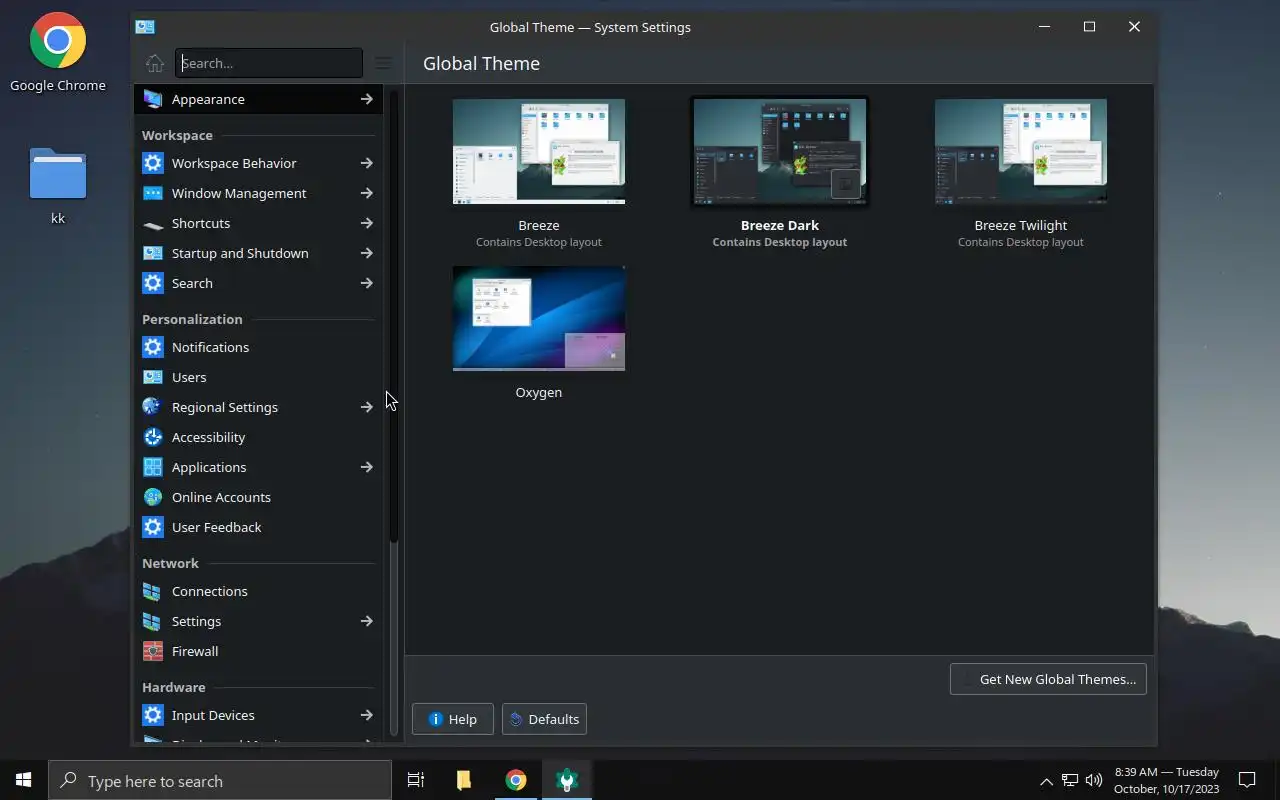Click Get New Global Themes button

[x=1048, y=679]
